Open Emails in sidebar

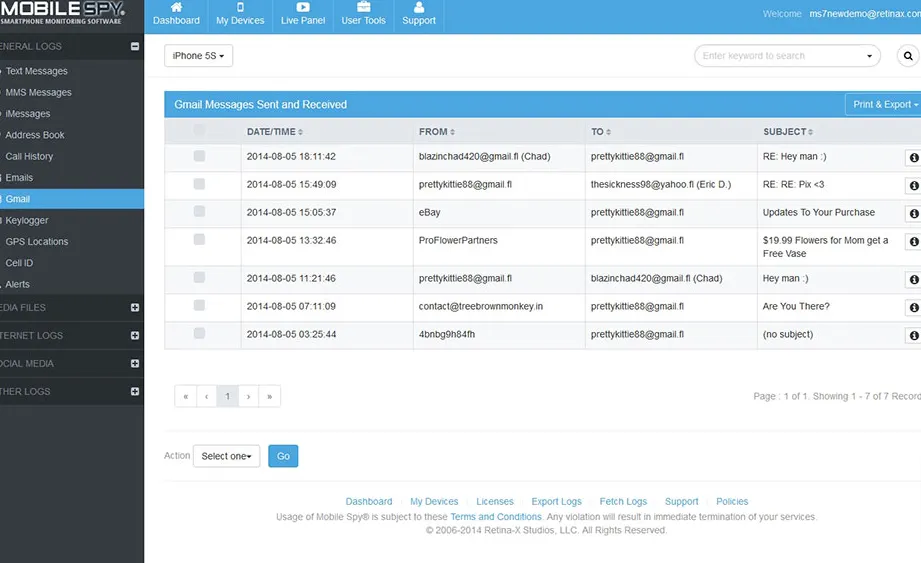click(19, 178)
